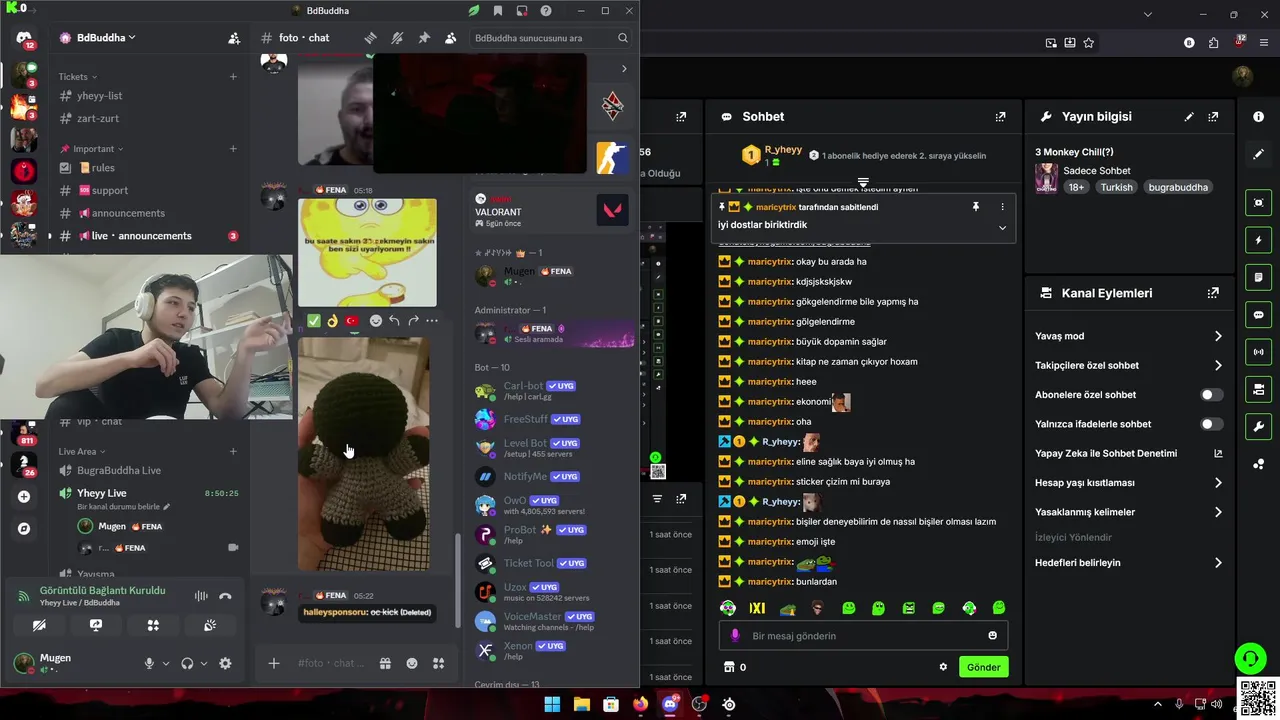Turn on camera in Discord voice panel
The width and height of the screenshot is (1280, 720).
pyautogui.click(x=39, y=625)
